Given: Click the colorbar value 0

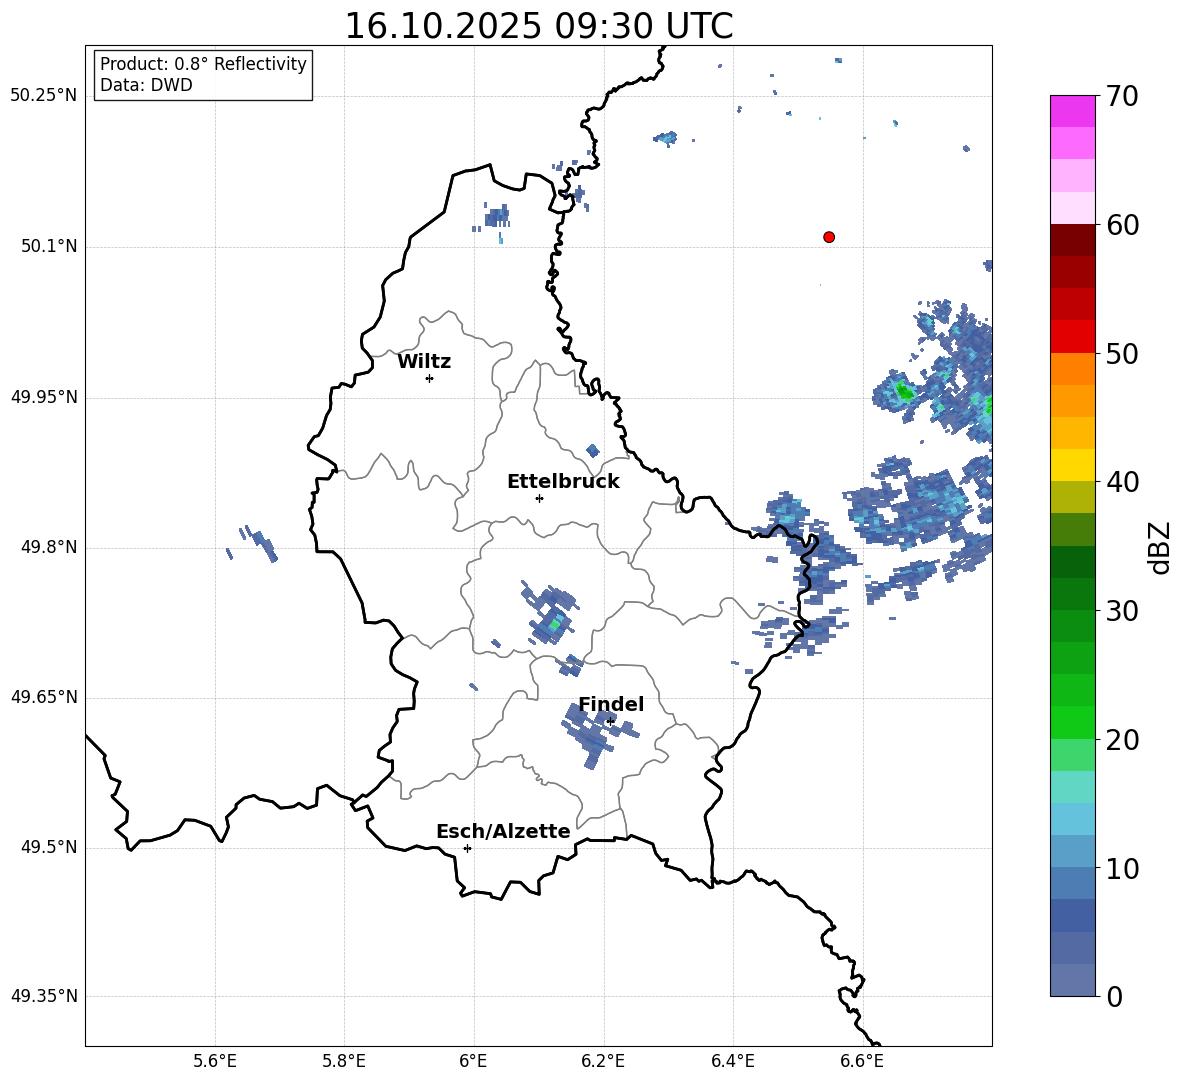Looking at the screenshot, I should coord(1115,997).
